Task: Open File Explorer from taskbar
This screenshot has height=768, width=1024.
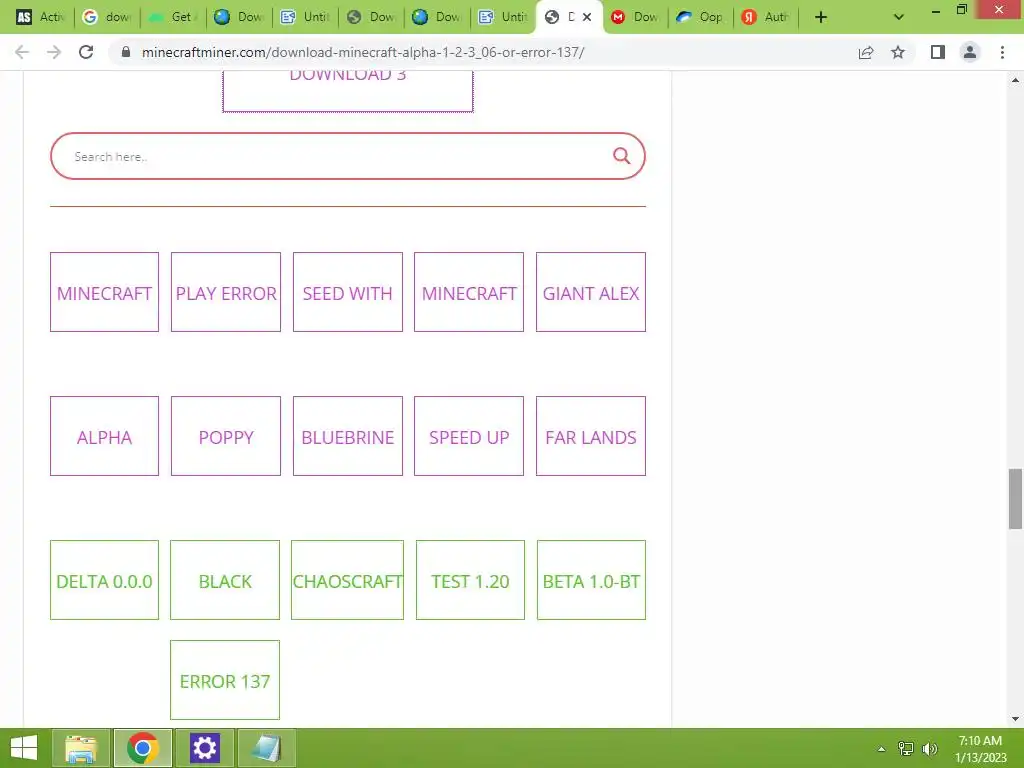Action: [80, 748]
